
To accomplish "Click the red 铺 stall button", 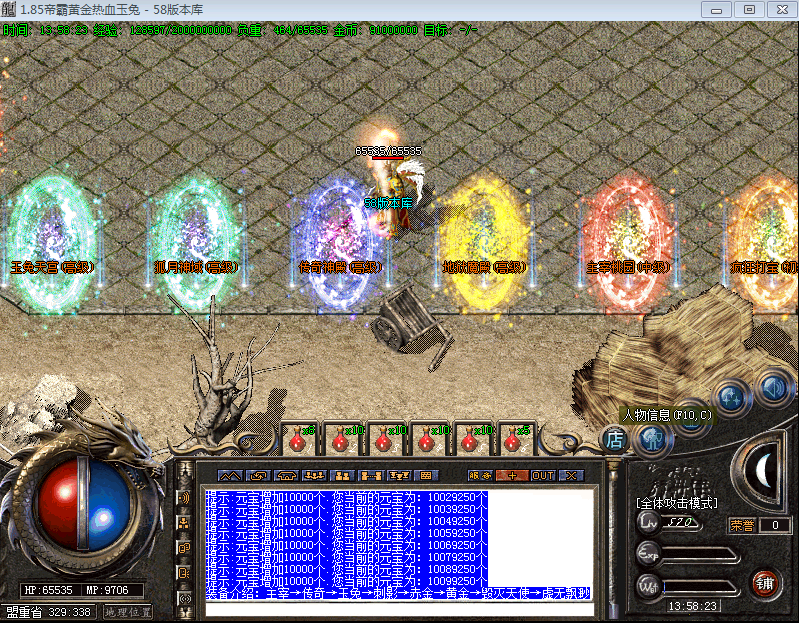I will (x=765, y=583).
